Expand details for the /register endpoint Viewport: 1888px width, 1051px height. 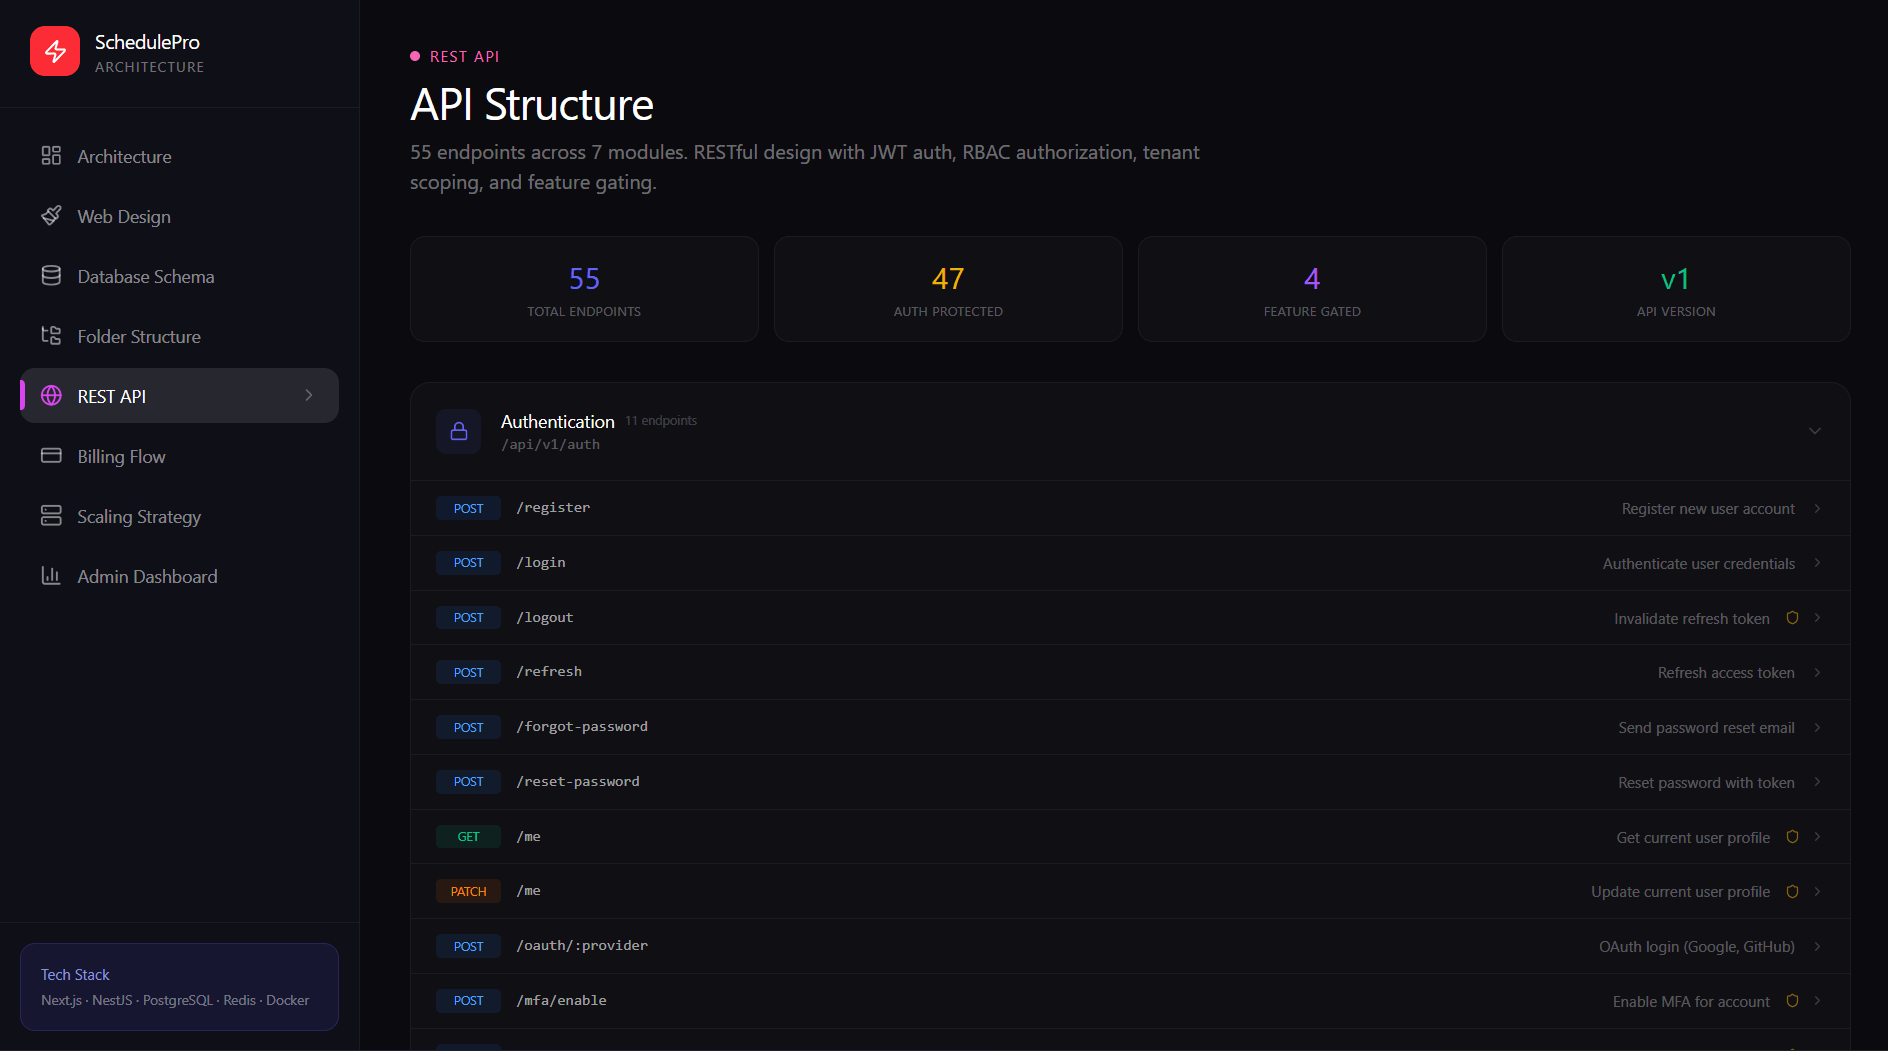pos(1818,508)
